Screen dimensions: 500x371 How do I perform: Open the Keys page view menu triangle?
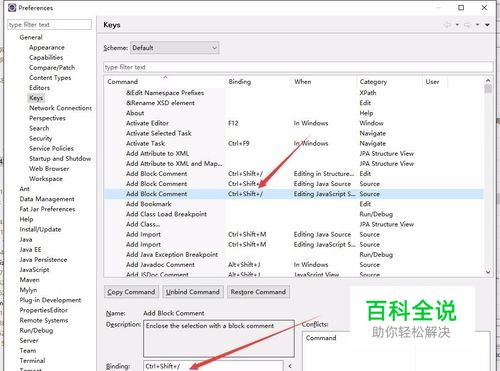click(487, 25)
